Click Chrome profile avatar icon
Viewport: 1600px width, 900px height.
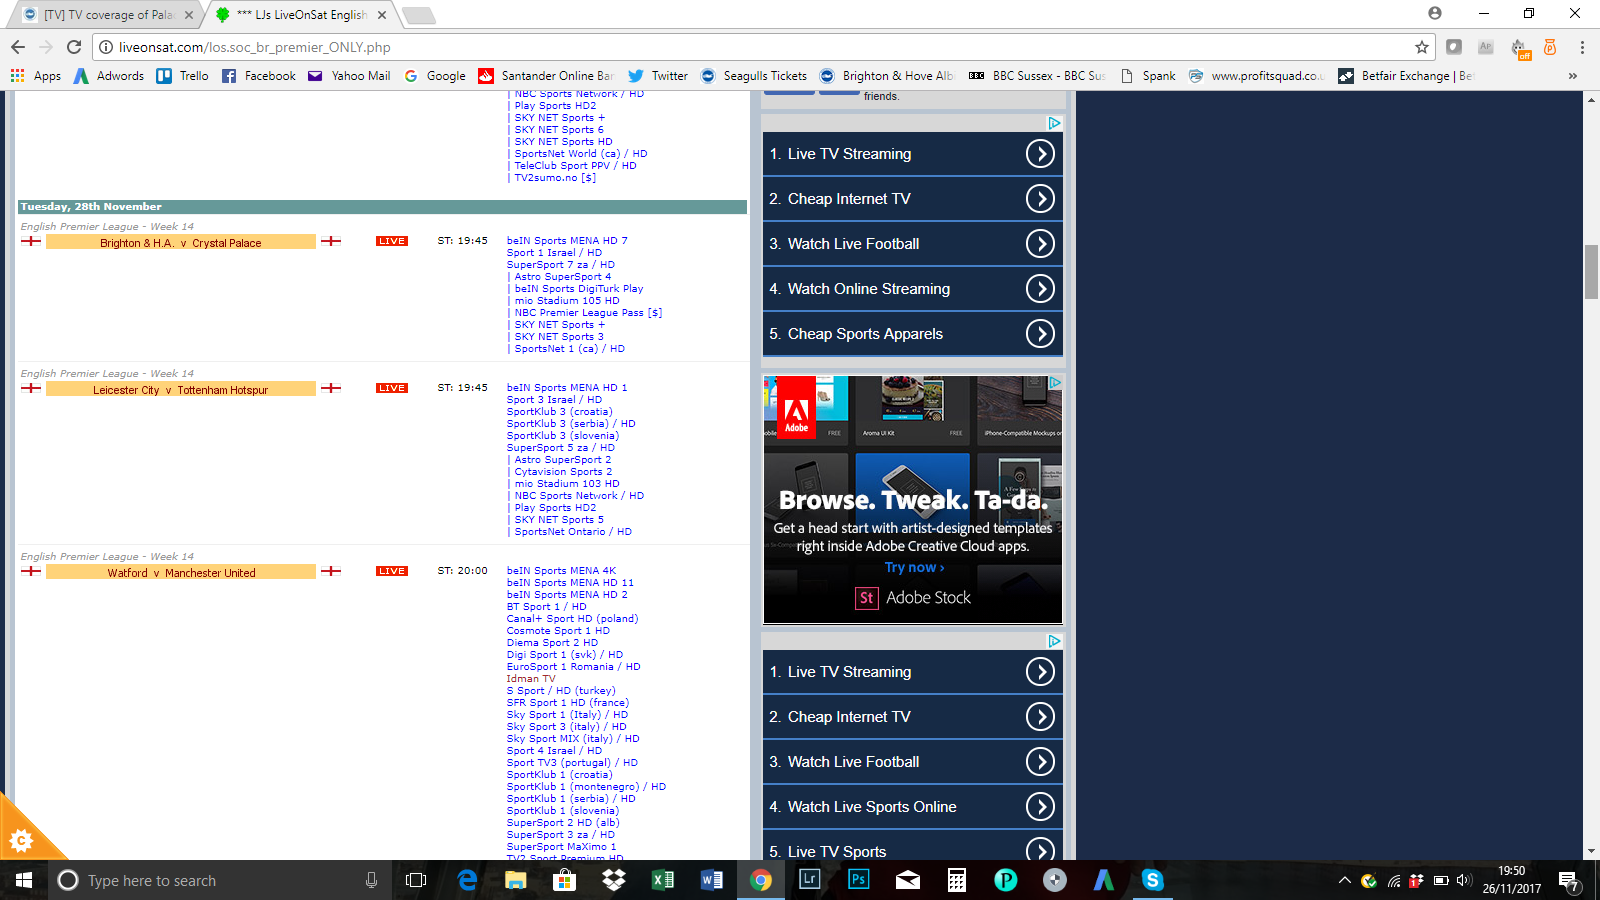pyautogui.click(x=1435, y=13)
